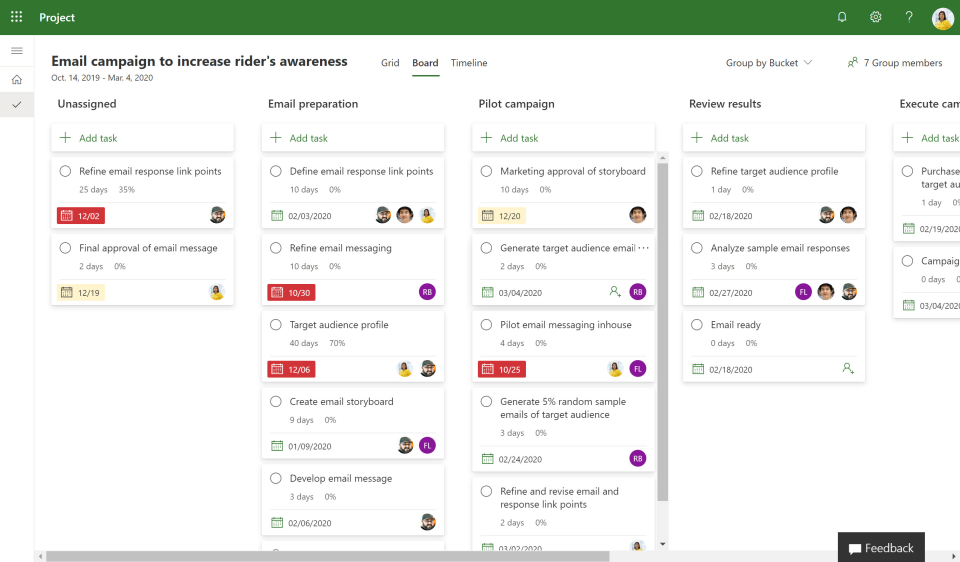Click the yellow 12/20 due date badge
This screenshot has width=960, height=562.
pyautogui.click(x=502, y=215)
